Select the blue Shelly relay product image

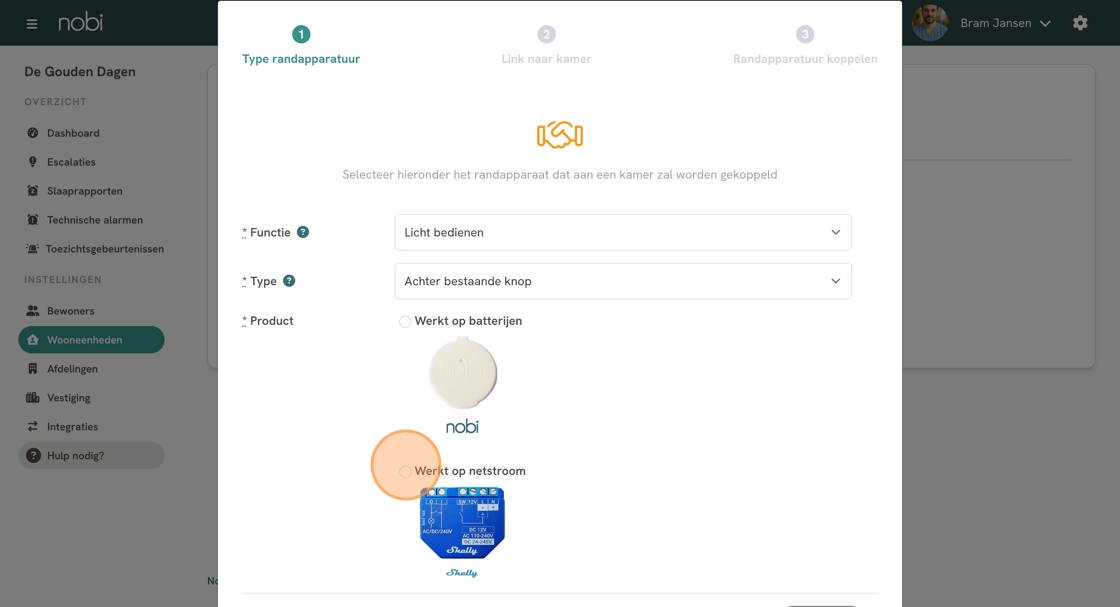(462, 523)
